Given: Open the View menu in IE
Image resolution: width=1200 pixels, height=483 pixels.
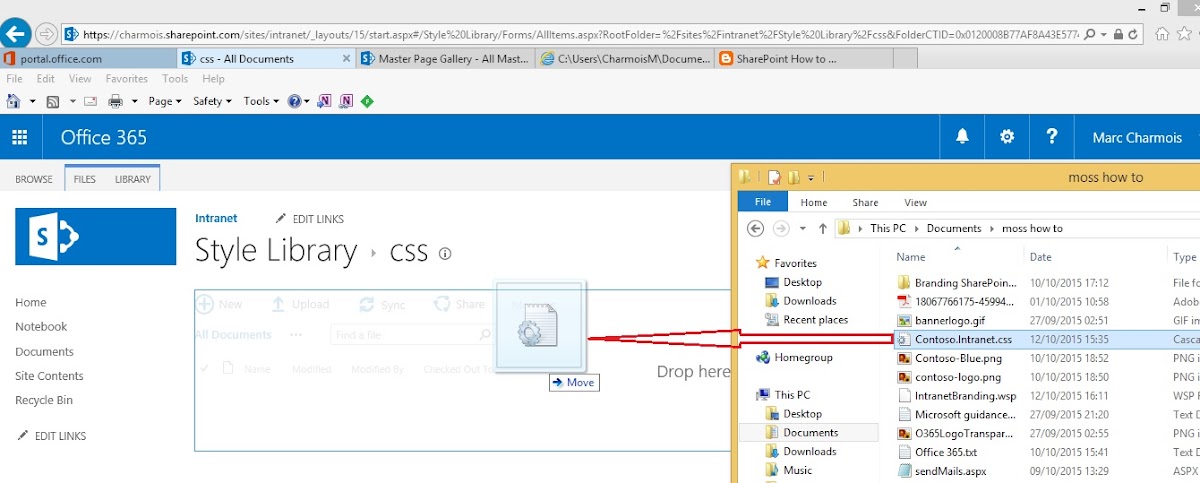Looking at the screenshot, I should (80, 79).
